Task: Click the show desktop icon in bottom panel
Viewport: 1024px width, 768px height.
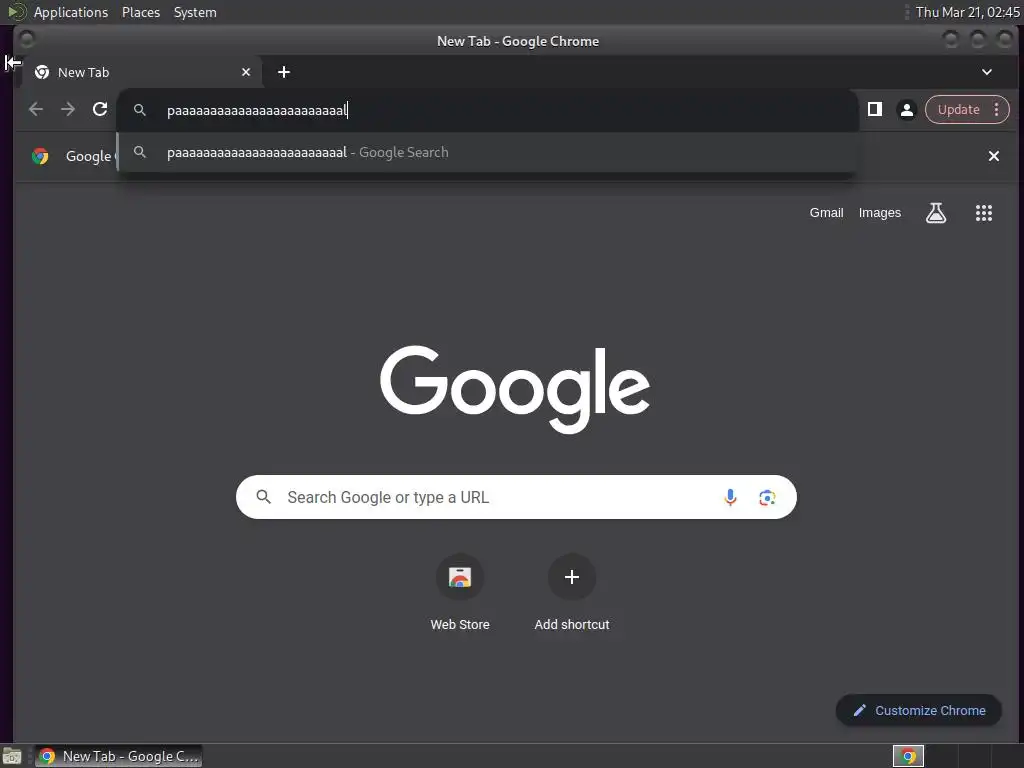Action: [x=12, y=756]
